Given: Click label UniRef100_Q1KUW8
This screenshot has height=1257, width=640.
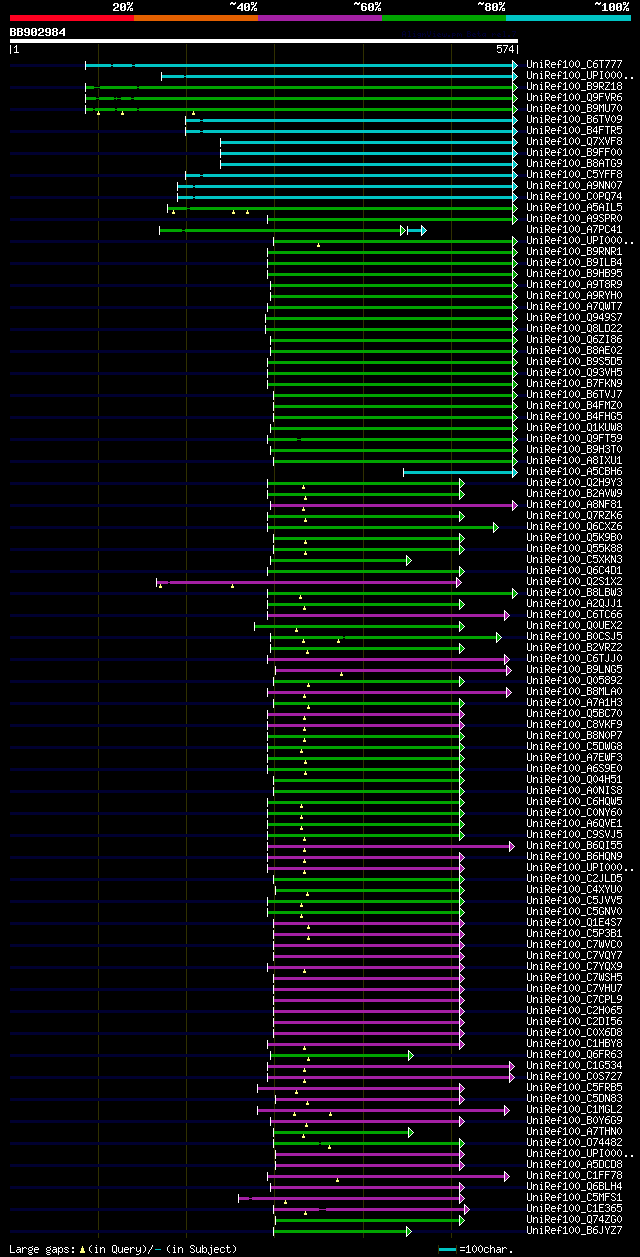Looking at the screenshot, I should pyautogui.click(x=574, y=427).
